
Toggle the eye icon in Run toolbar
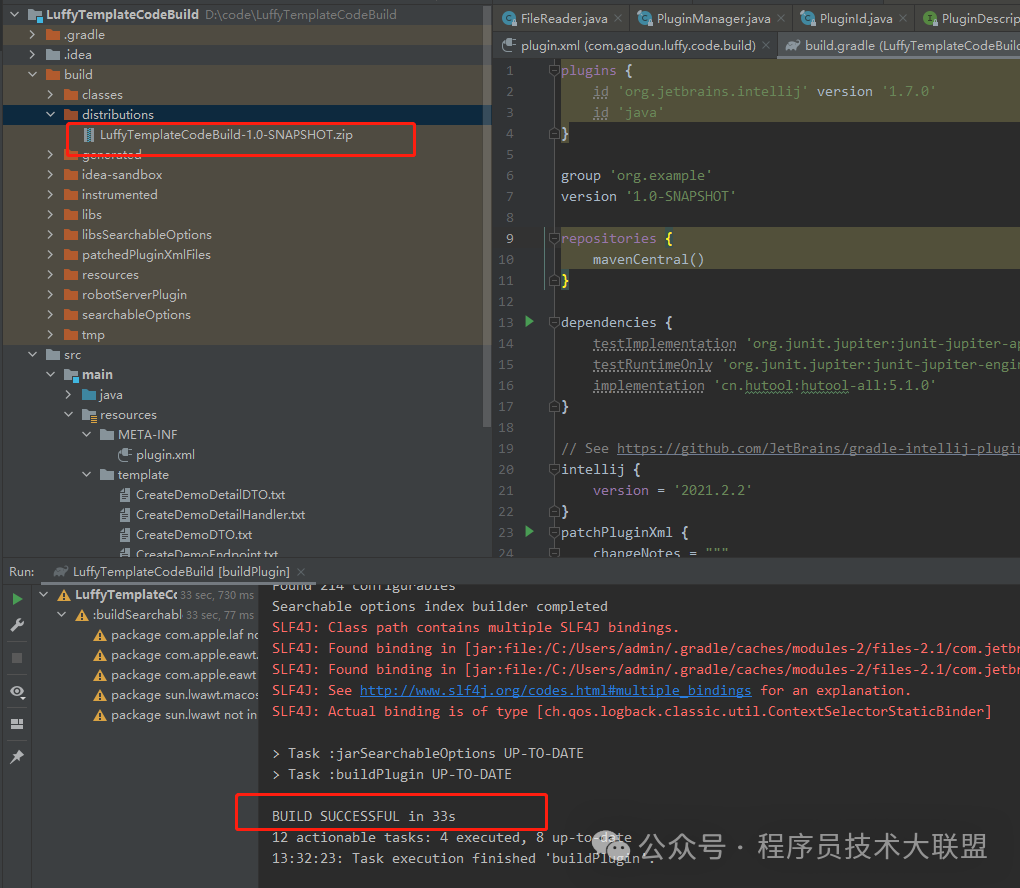[18, 692]
